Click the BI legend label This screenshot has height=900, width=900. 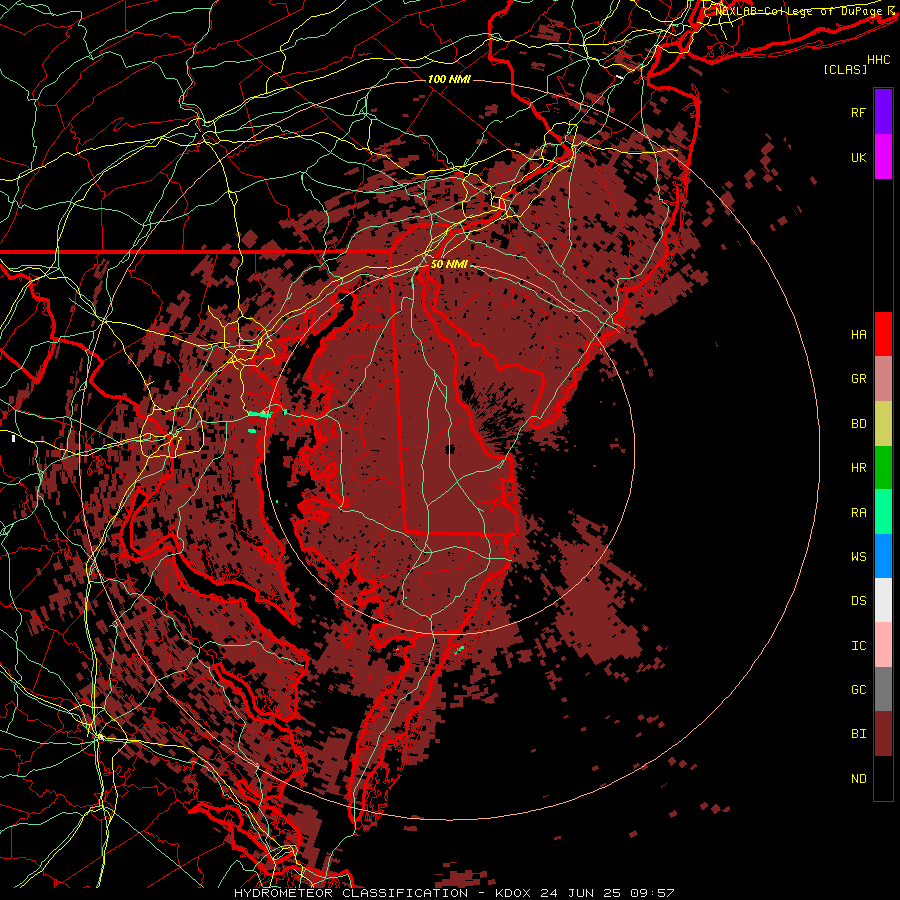pos(859,734)
